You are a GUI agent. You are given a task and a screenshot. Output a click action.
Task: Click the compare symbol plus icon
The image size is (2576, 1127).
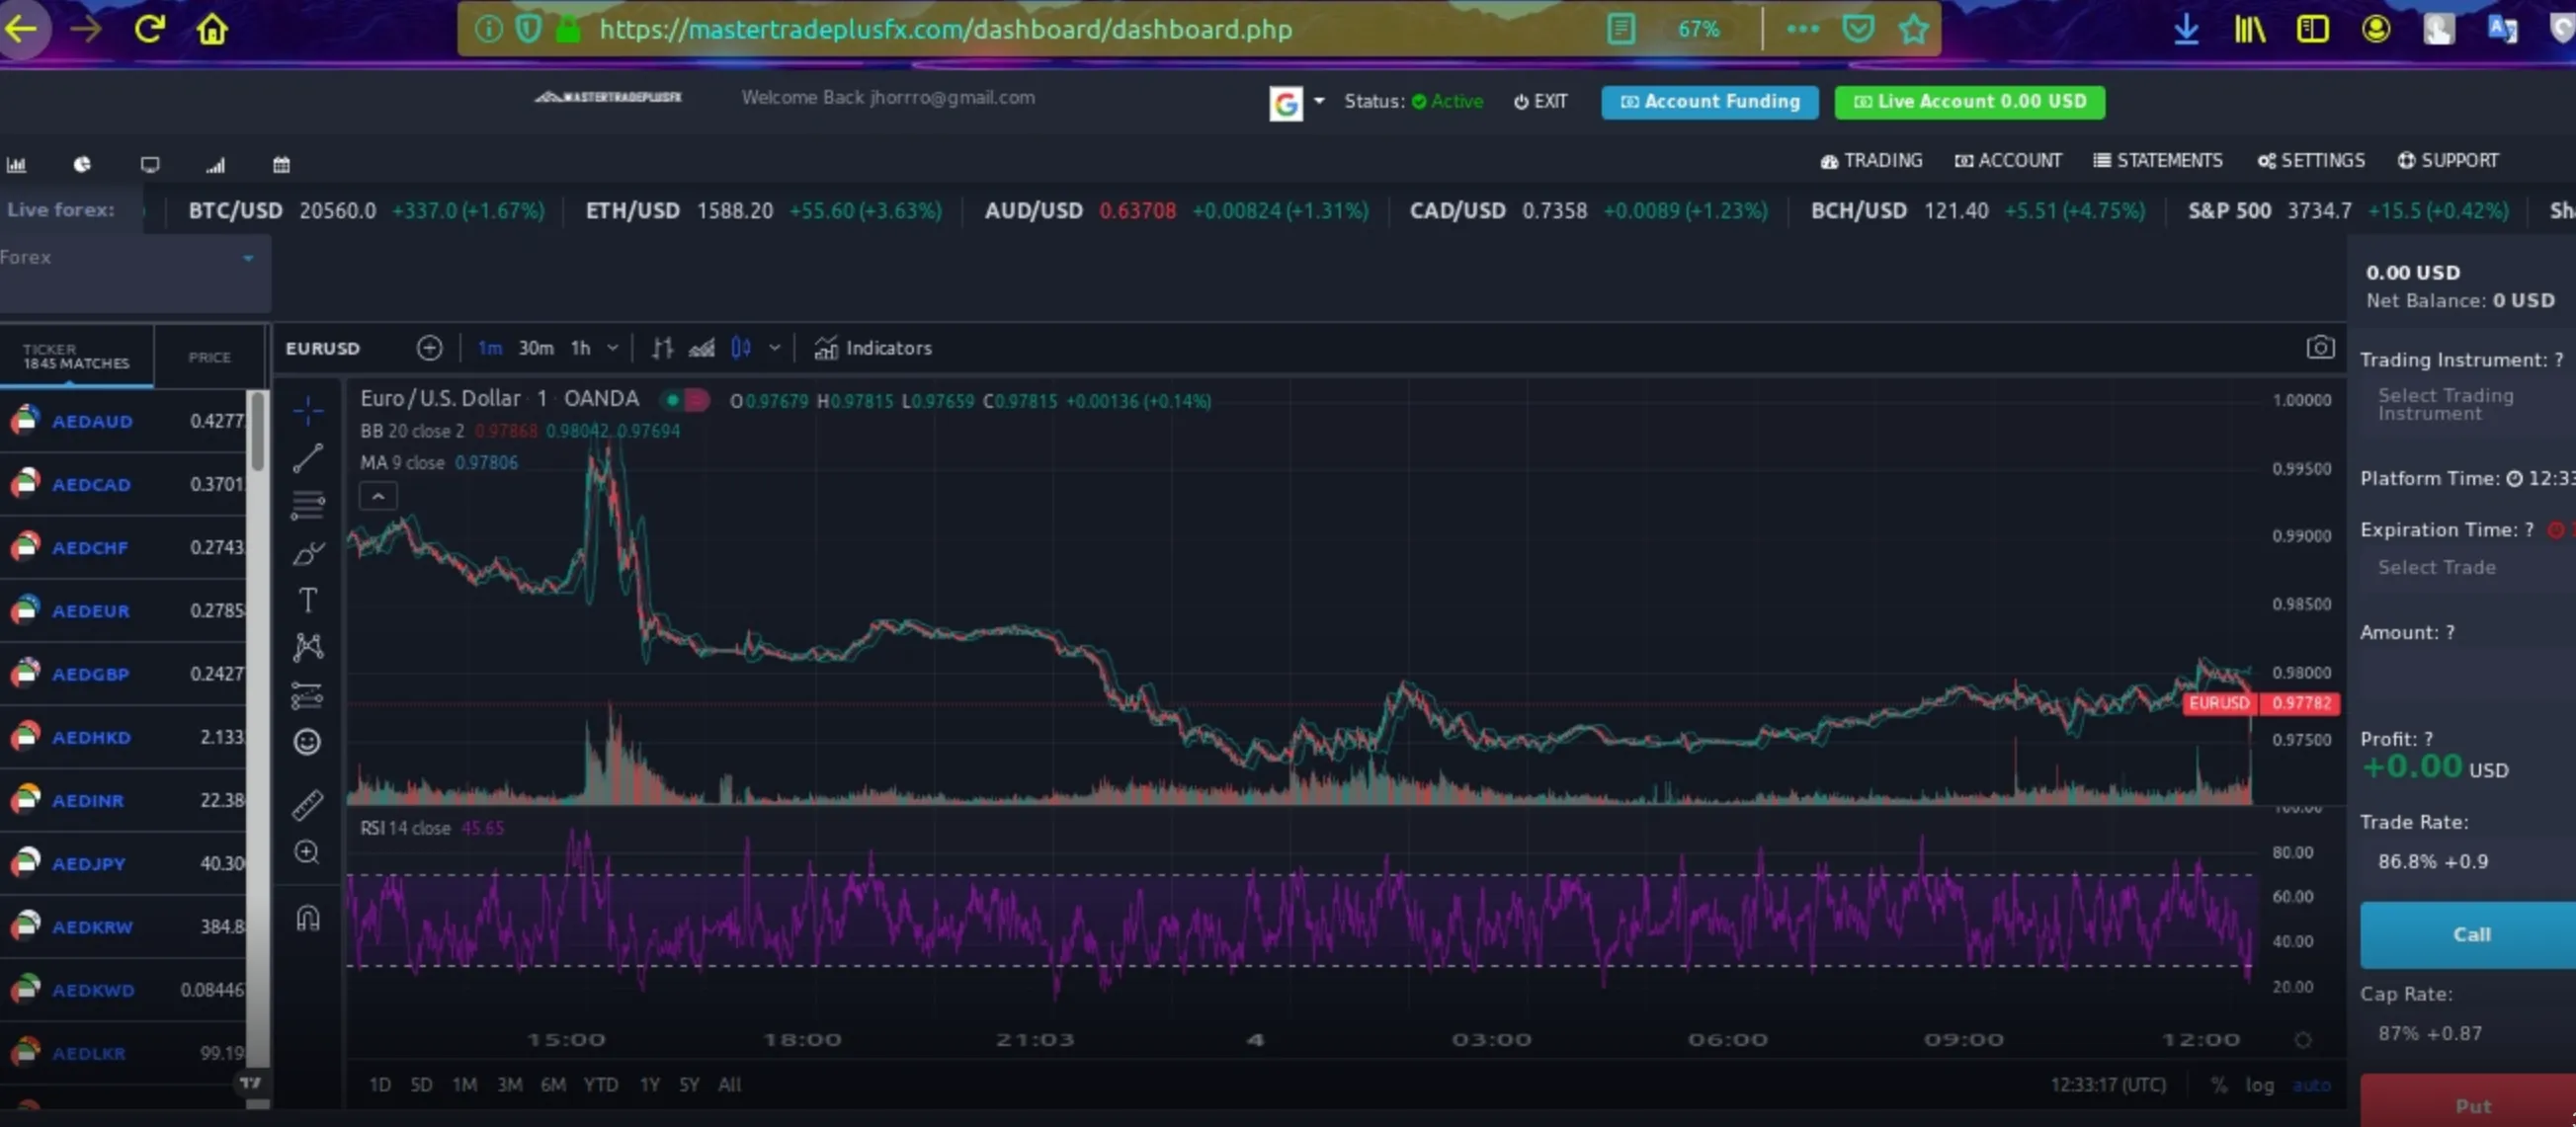[429, 348]
